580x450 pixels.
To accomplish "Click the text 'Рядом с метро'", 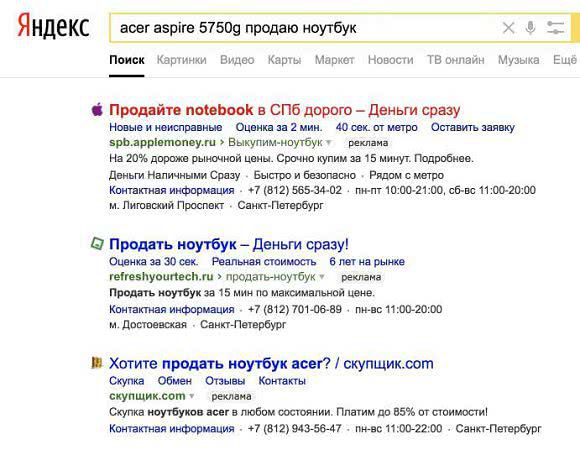I will pos(407,175).
